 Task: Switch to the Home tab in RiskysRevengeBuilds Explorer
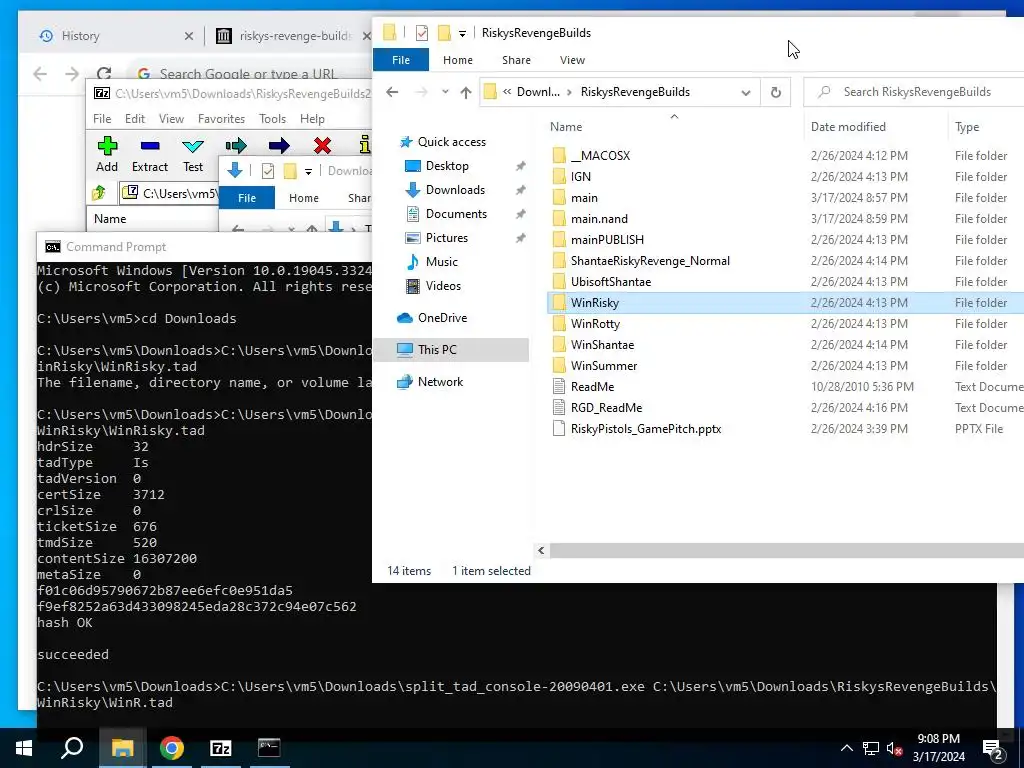coord(458,60)
